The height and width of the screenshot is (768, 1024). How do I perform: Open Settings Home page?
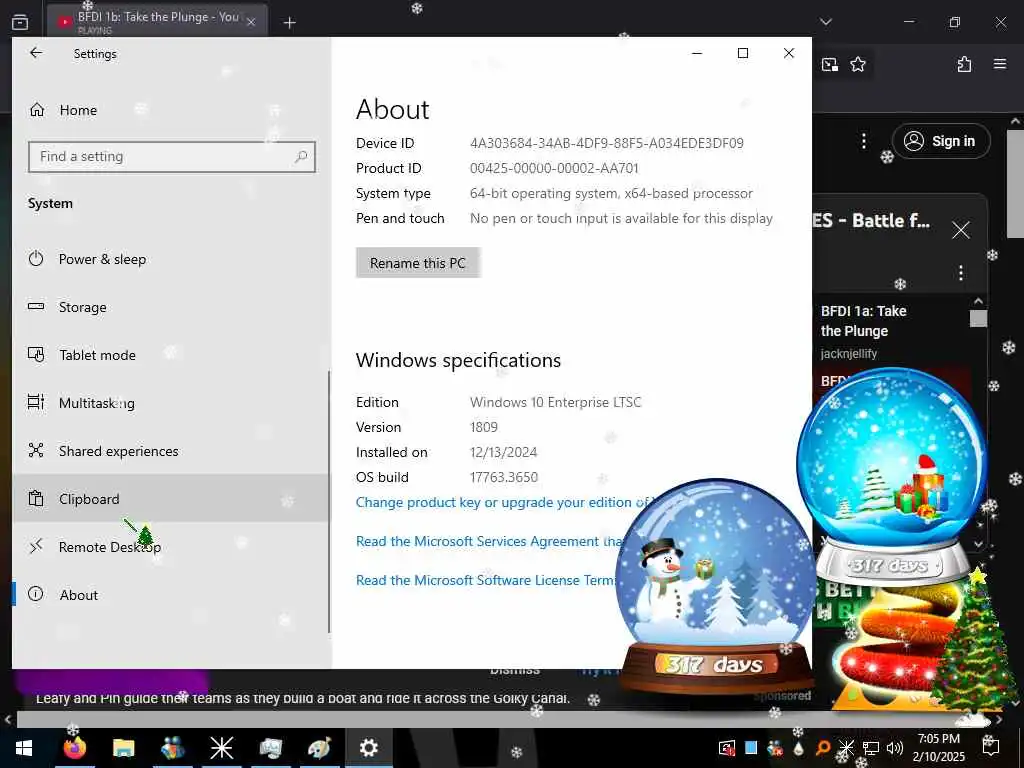(63, 110)
